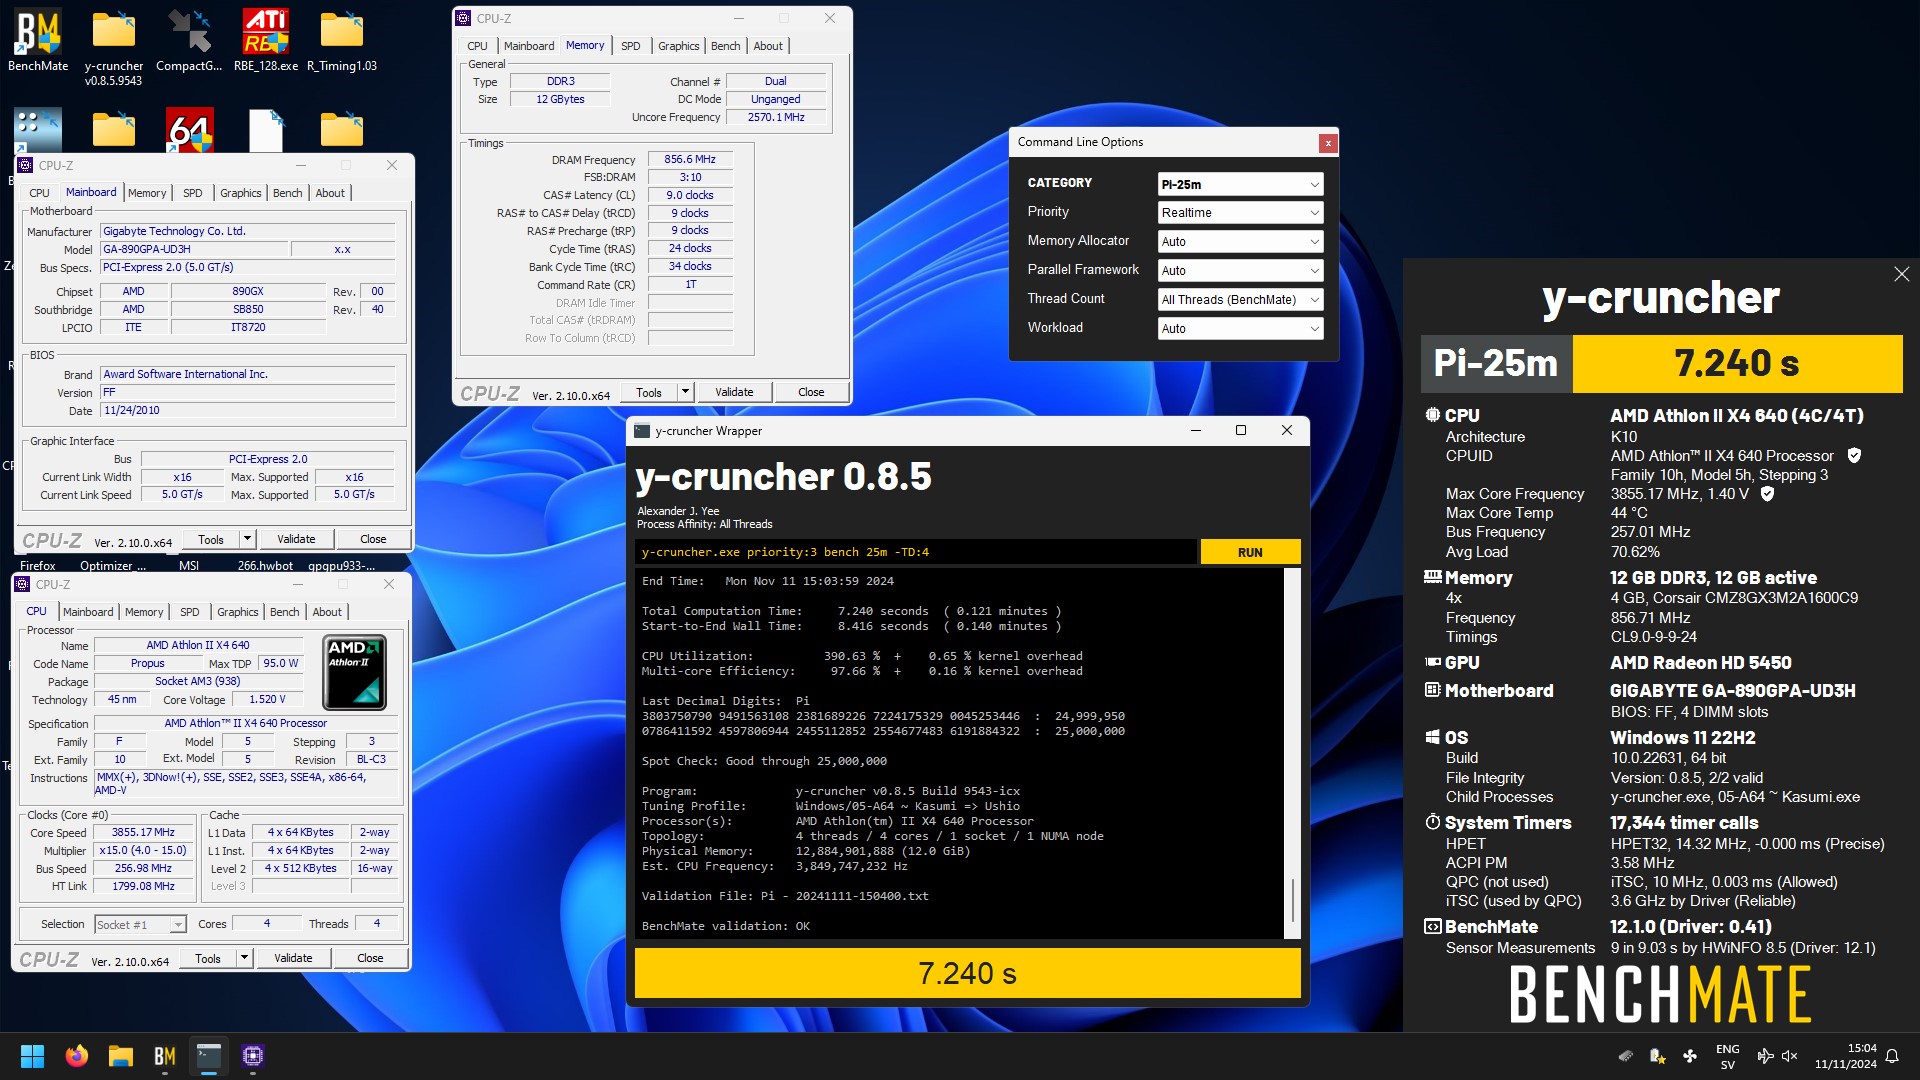Open the Memory Allocator dropdown

point(1240,242)
